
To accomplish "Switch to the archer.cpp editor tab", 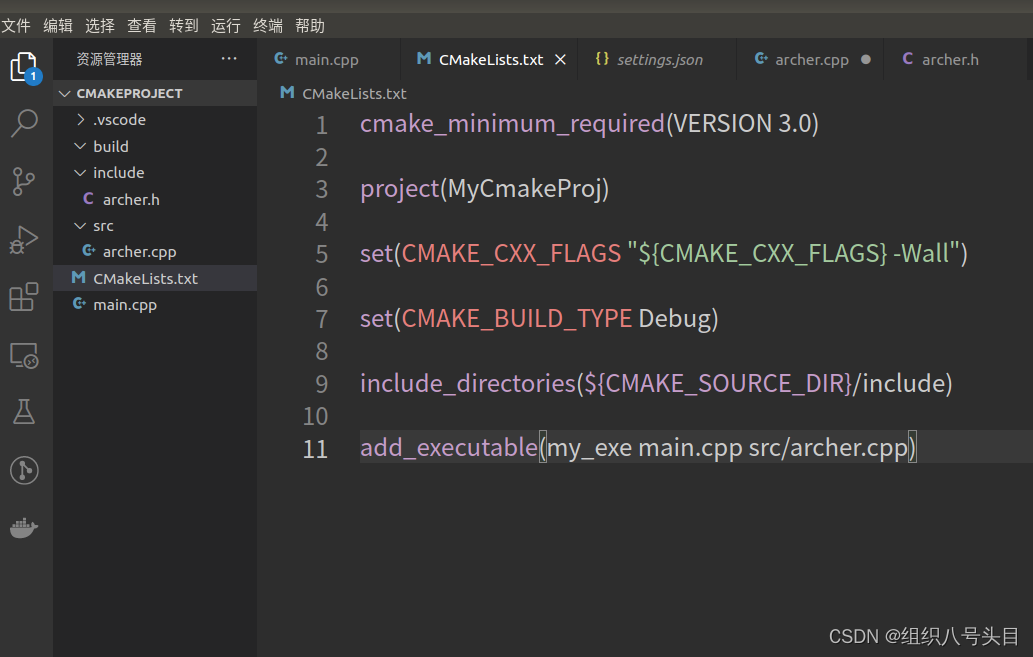I will [x=810, y=59].
